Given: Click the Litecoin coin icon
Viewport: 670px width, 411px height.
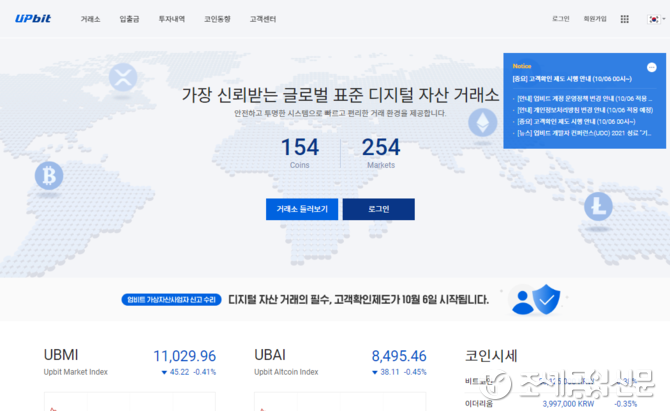Looking at the screenshot, I should 599,205.
